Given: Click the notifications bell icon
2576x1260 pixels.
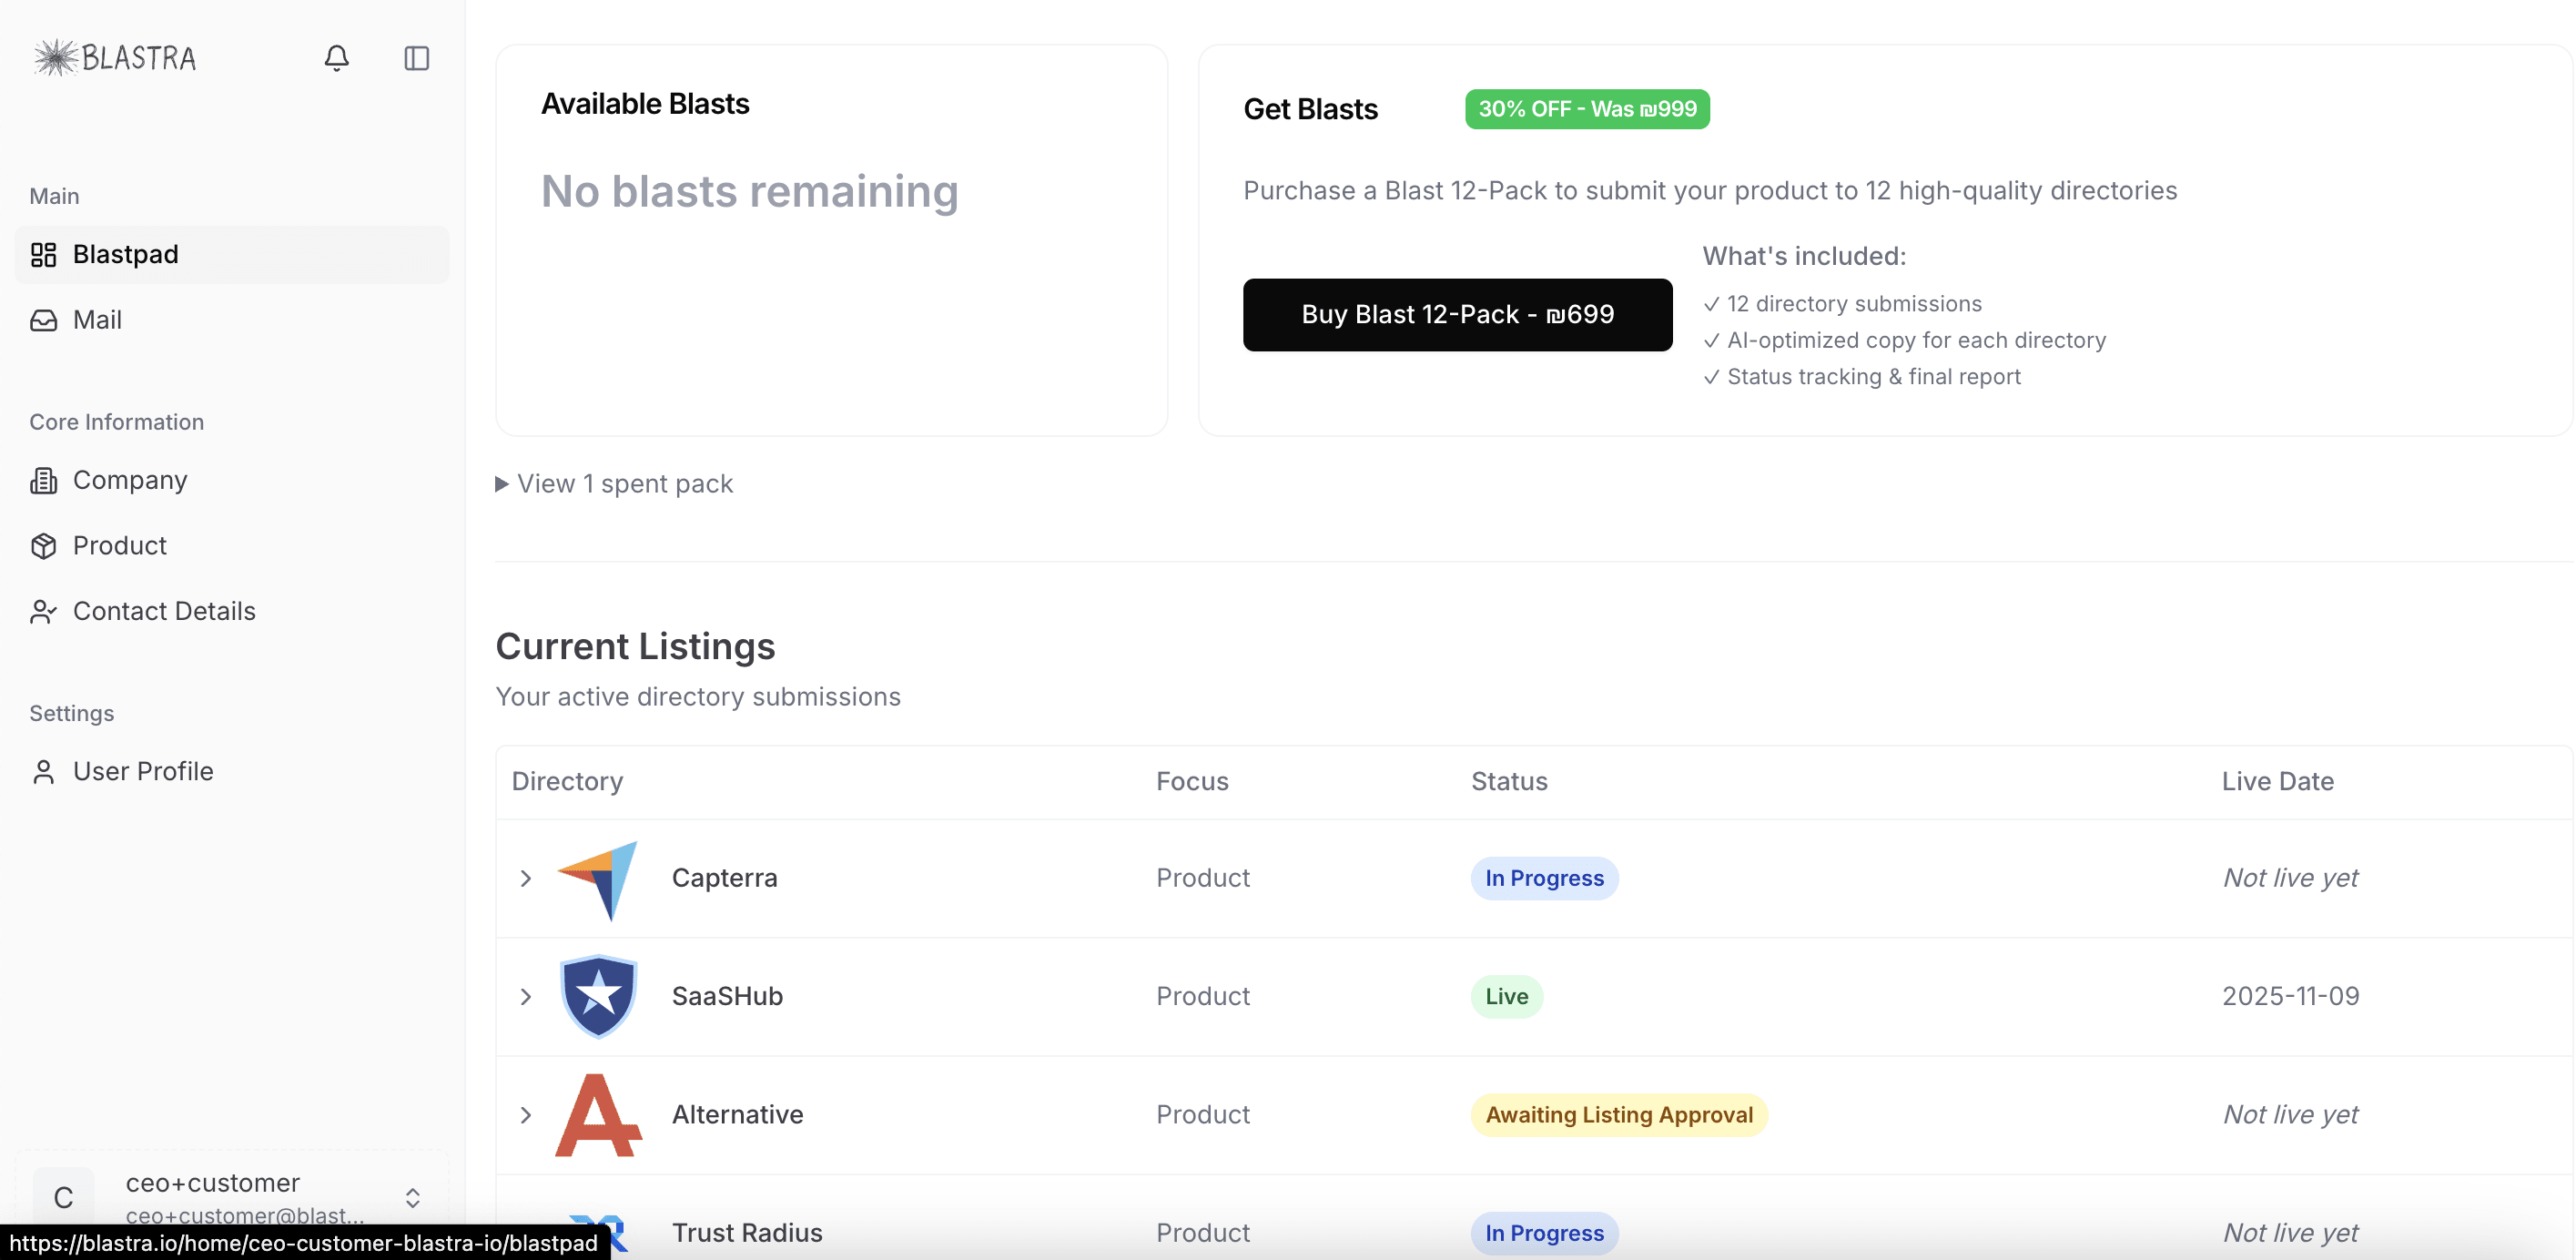Looking at the screenshot, I should click(336, 58).
